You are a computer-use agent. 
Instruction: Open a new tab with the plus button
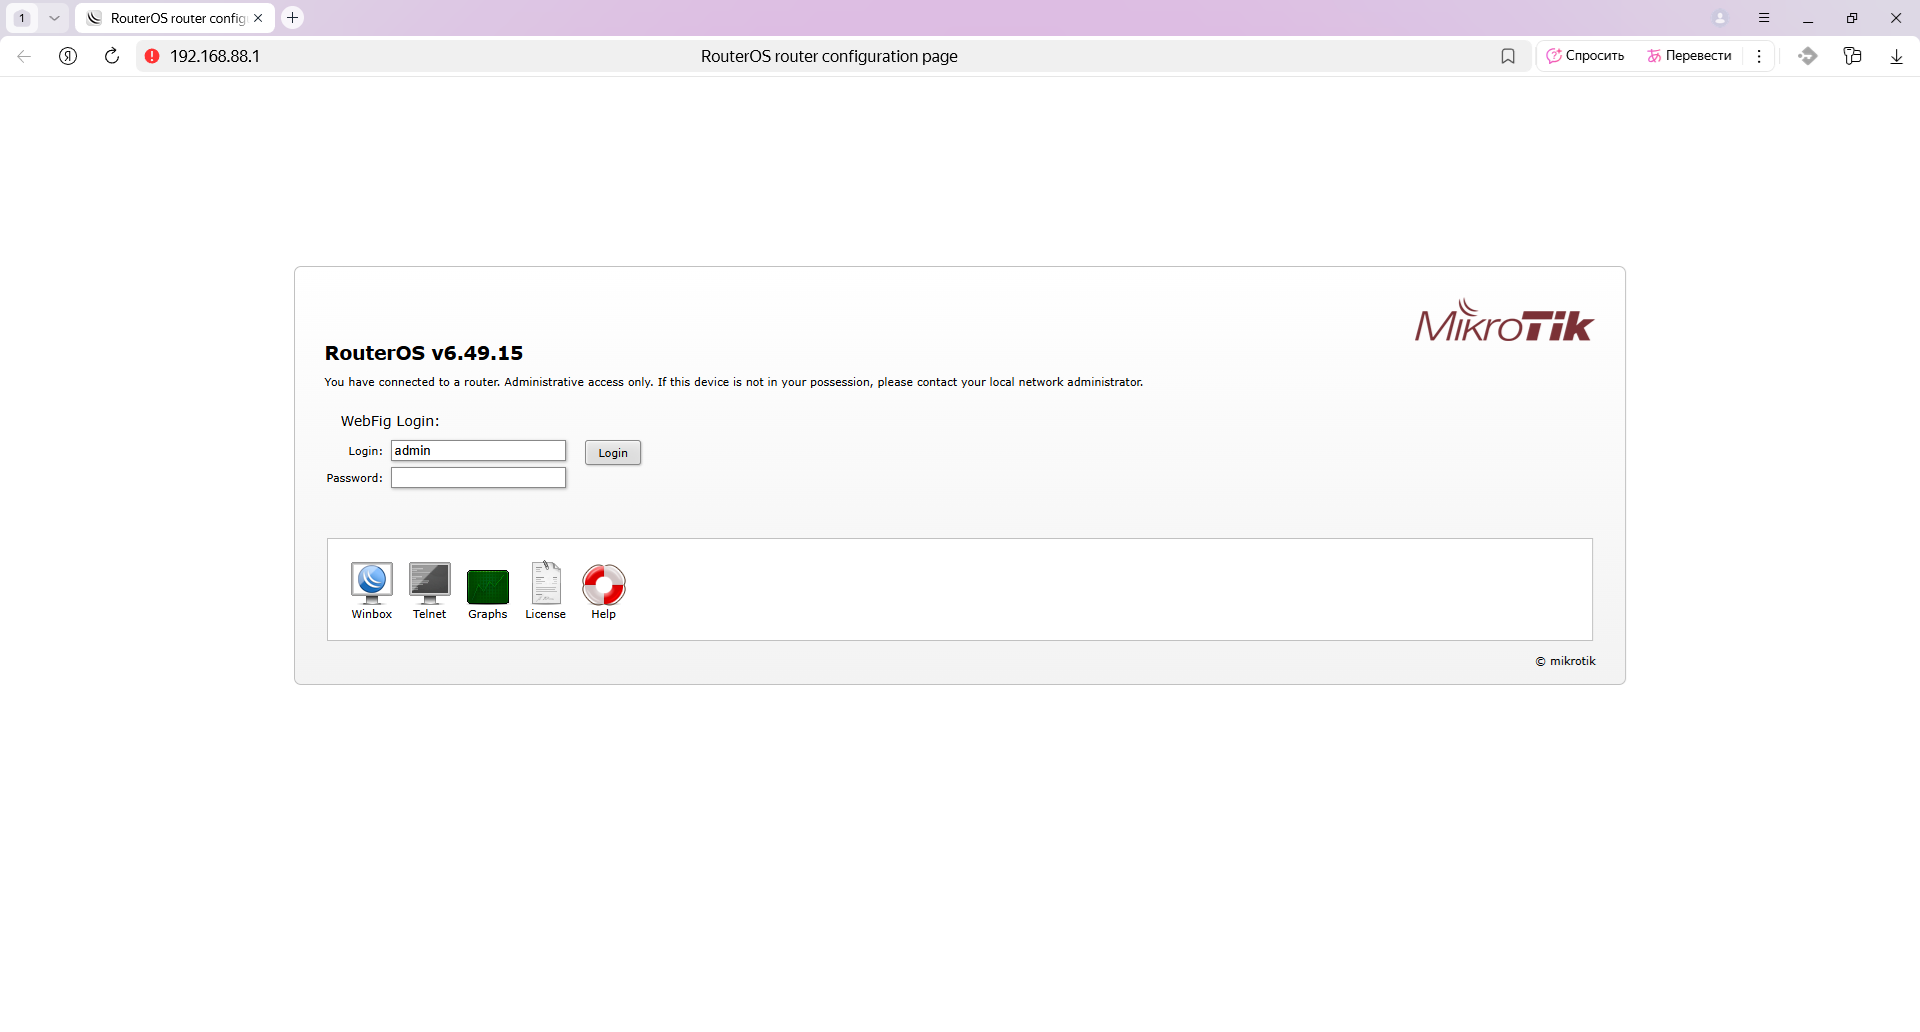(x=292, y=18)
